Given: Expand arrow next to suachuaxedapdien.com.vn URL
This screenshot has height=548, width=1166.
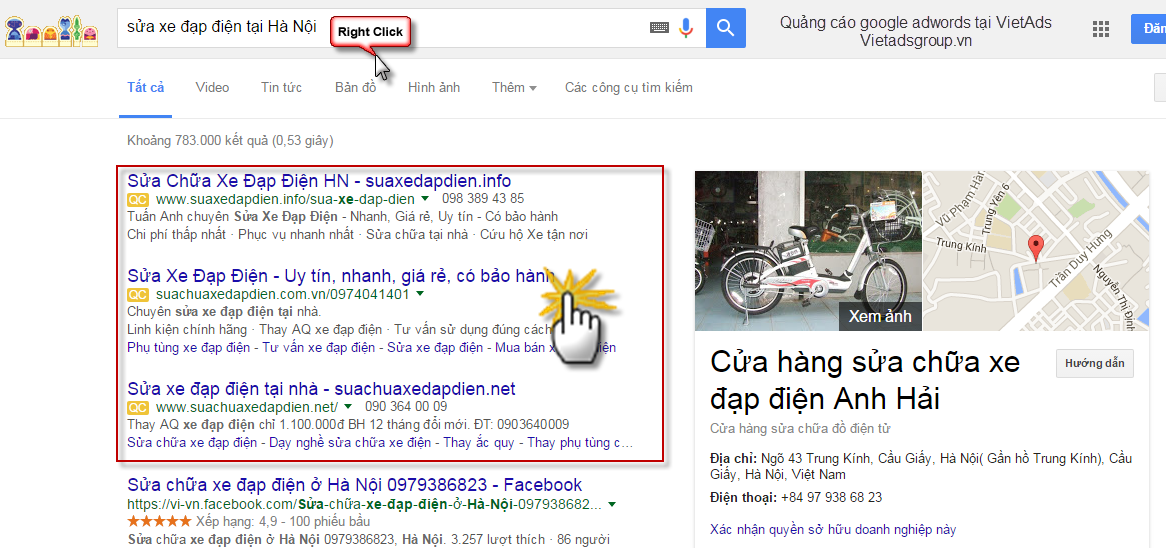Looking at the screenshot, I should (419, 294).
